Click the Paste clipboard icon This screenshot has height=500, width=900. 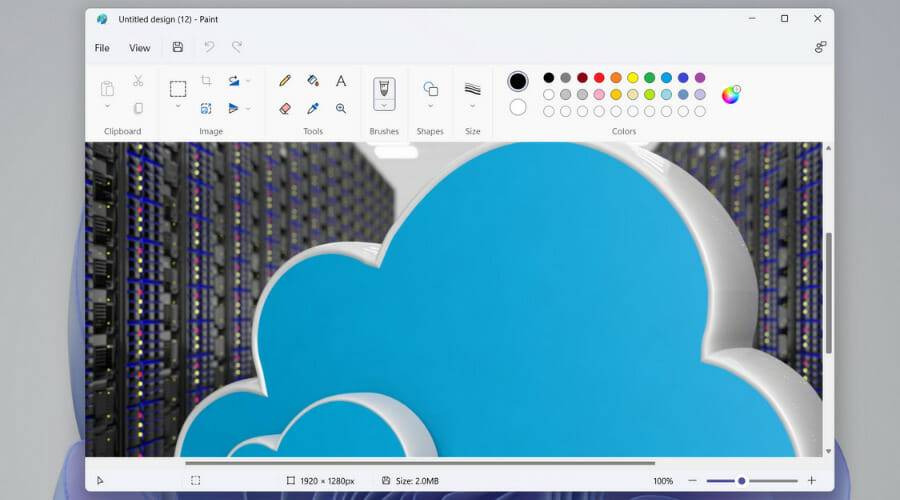pyautogui.click(x=107, y=88)
